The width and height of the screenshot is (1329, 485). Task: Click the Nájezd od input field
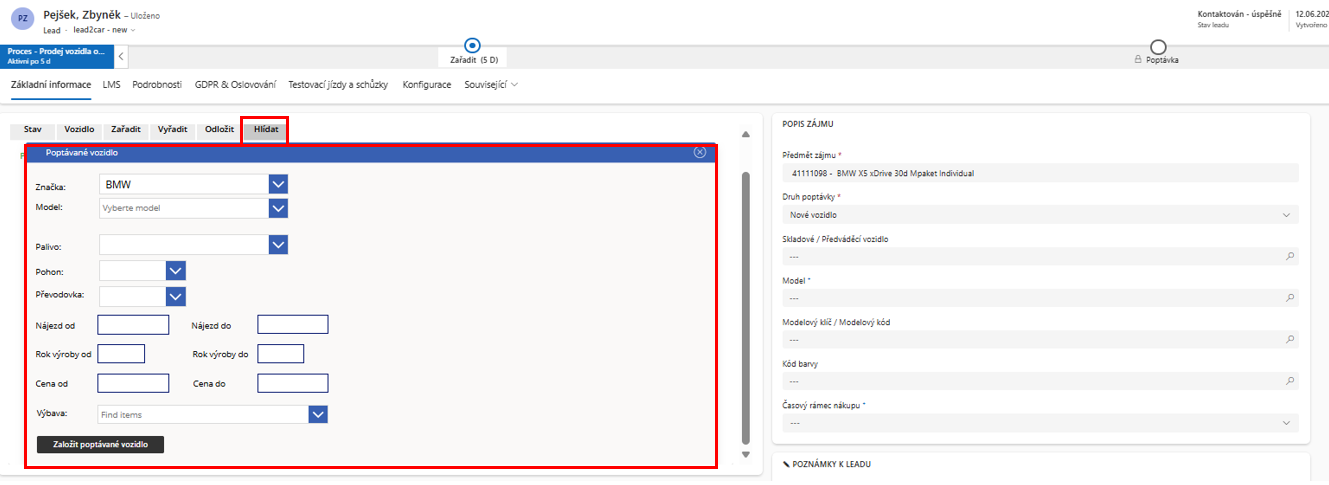pyautogui.click(x=133, y=324)
